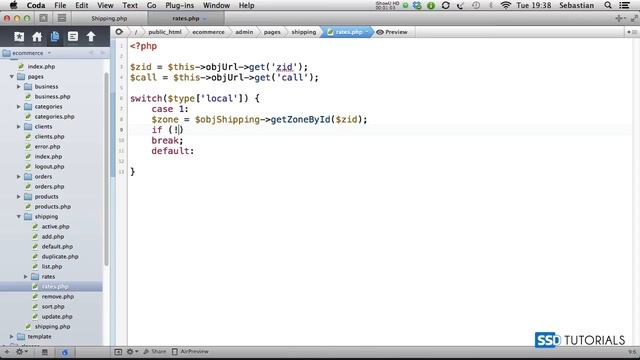640x360 pixels.
Task: Select the Files icon in the sidebar toolbar
Action: point(55,37)
